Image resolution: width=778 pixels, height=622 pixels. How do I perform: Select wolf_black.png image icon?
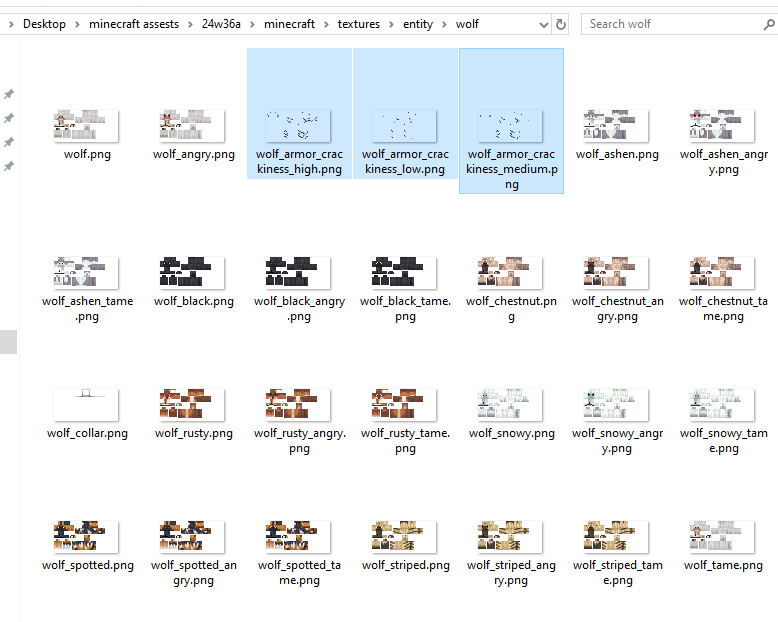[192, 272]
